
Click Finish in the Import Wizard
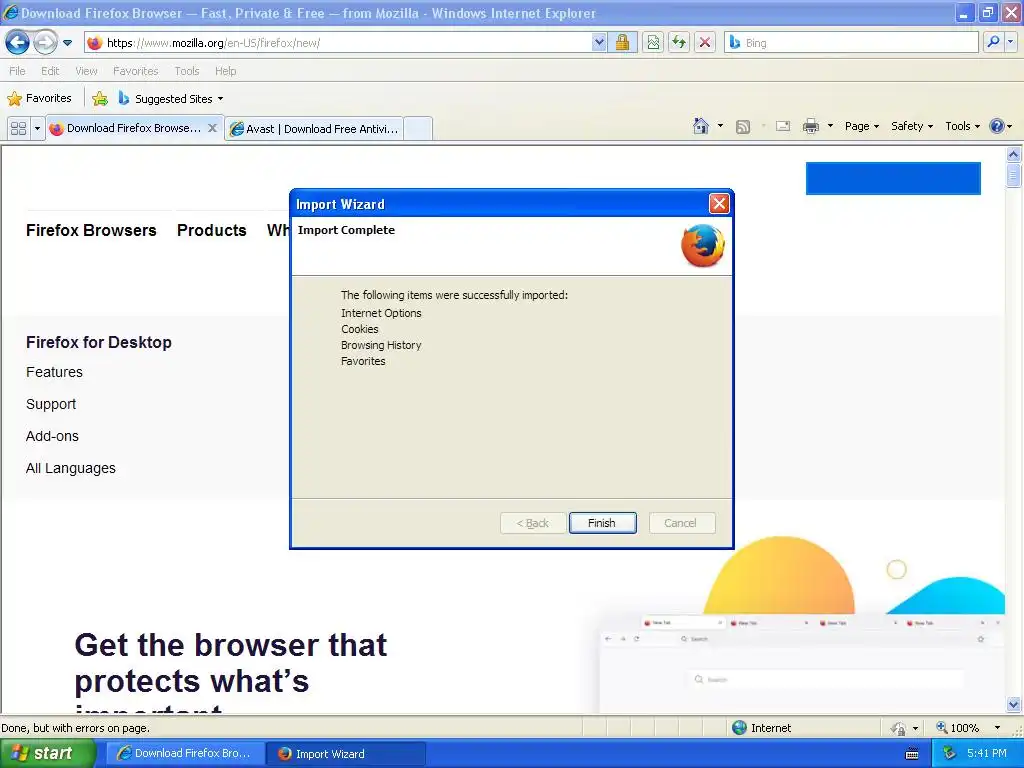tap(602, 523)
